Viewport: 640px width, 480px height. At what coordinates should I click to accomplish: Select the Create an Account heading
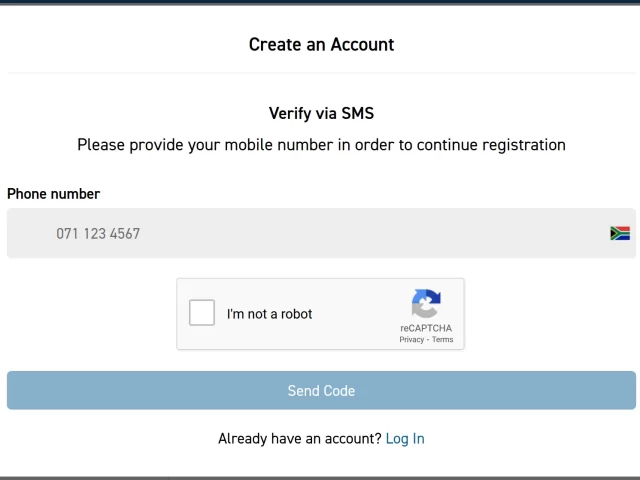(x=321, y=44)
